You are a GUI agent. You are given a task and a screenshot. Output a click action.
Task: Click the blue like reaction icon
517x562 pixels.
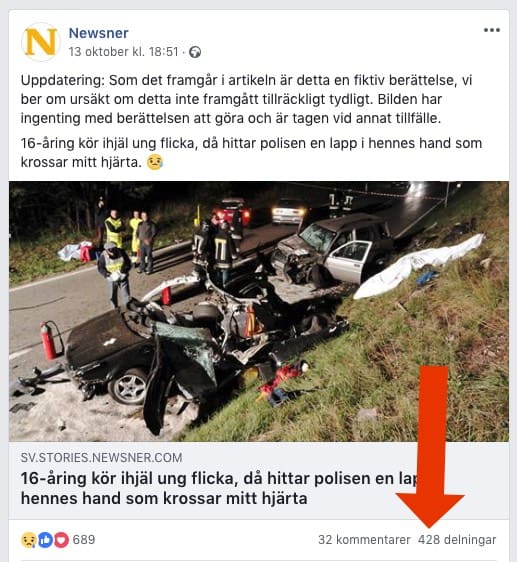pyautogui.click(x=46, y=540)
